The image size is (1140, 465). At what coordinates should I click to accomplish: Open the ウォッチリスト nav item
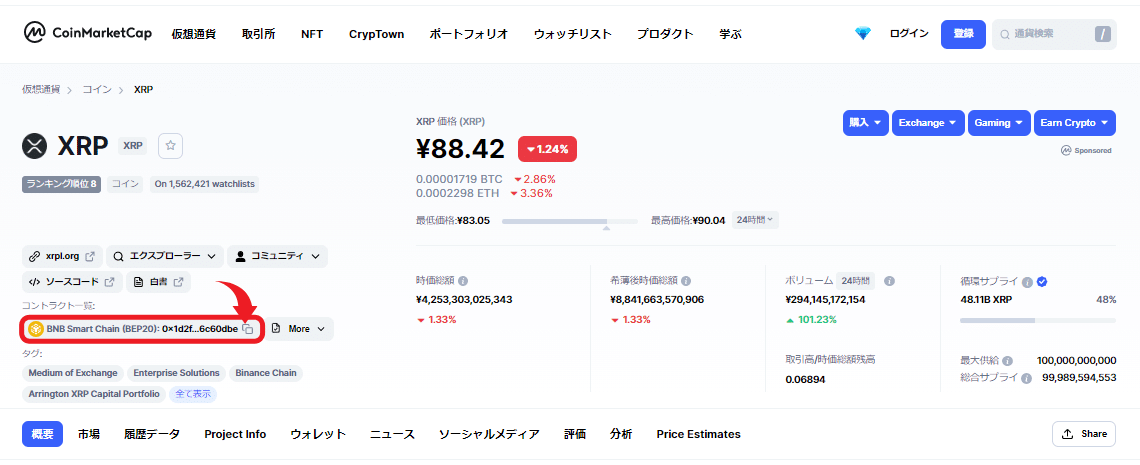[572, 34]
